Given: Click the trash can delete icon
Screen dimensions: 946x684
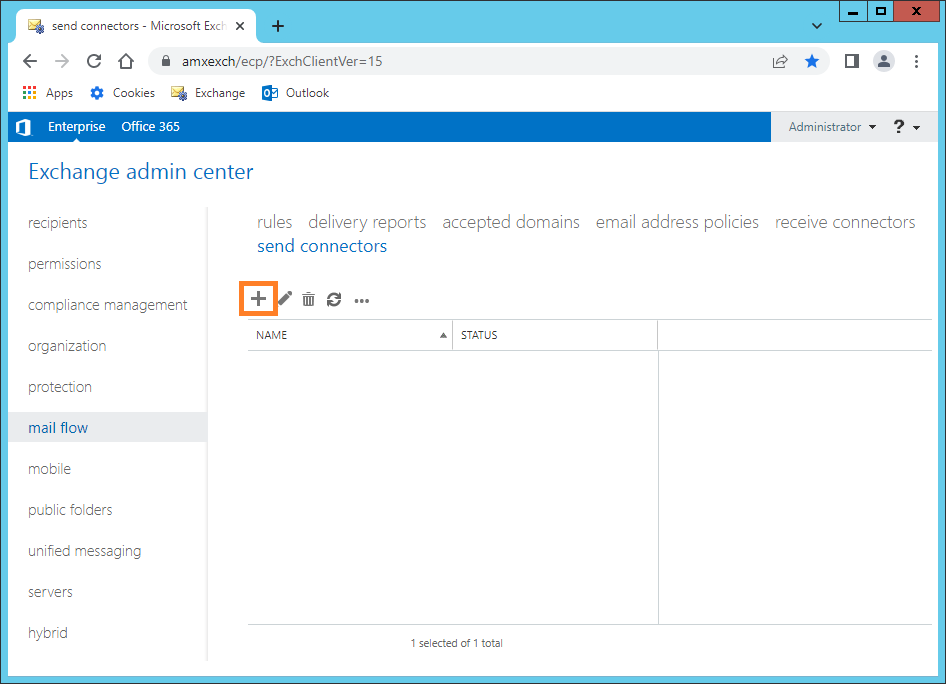Looking at the screenshot, I should (308, 299).
